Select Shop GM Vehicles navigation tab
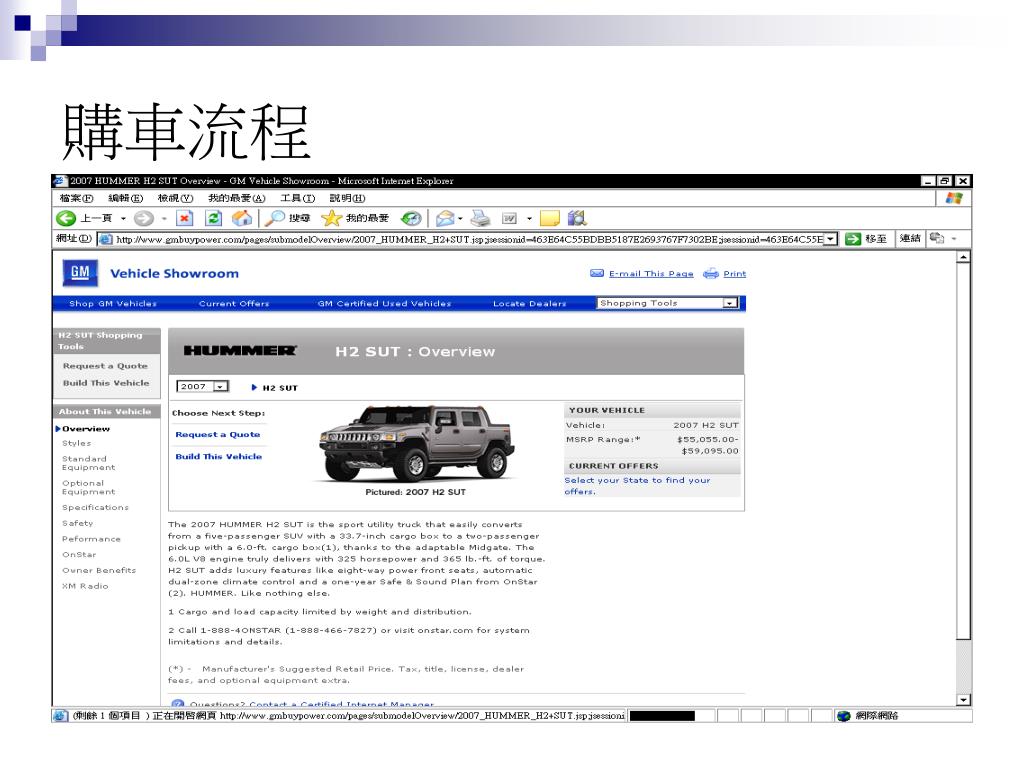The height and width of the screenshot is (768, 1024). (113, 304)
